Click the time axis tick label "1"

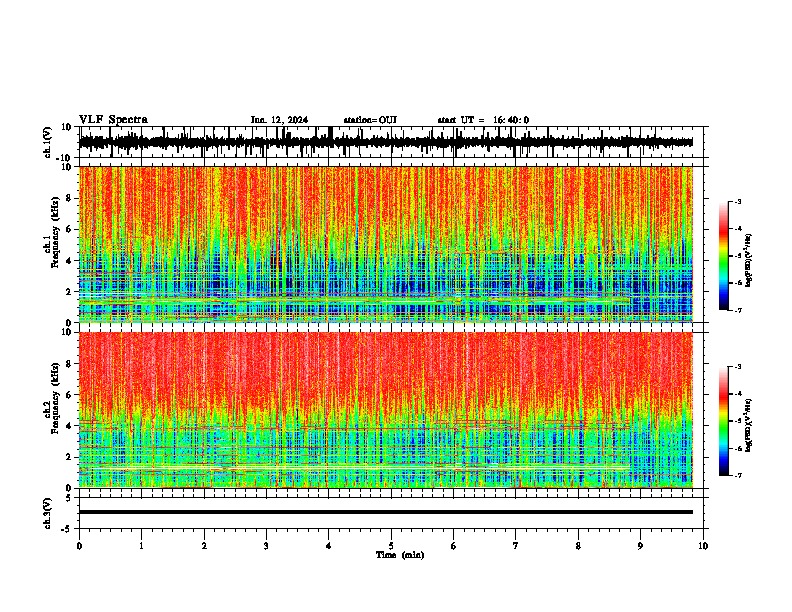[141, 546]
